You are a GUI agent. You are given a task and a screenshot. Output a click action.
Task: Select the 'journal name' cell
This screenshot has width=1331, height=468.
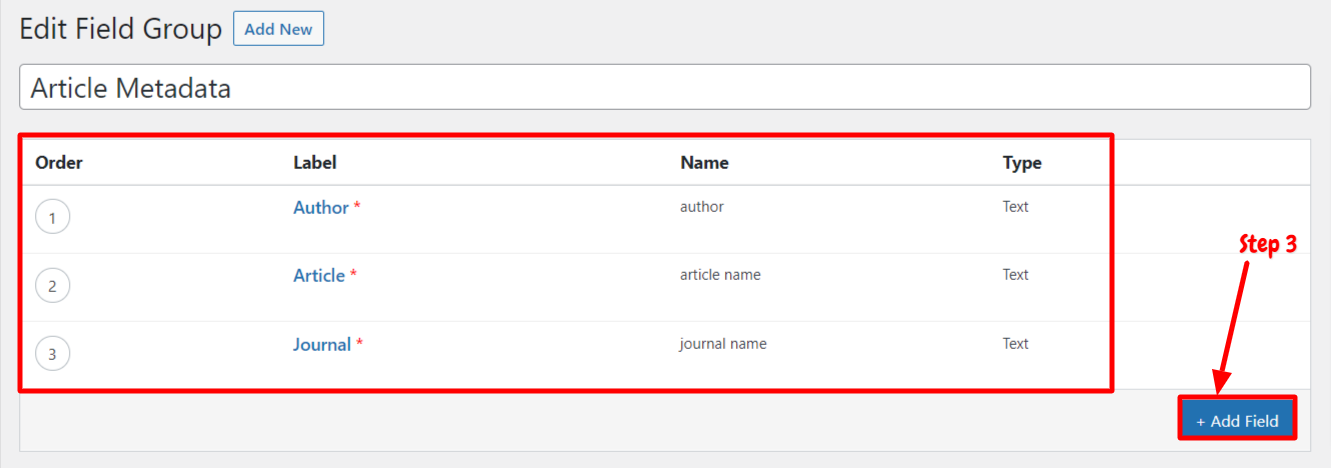723,344
